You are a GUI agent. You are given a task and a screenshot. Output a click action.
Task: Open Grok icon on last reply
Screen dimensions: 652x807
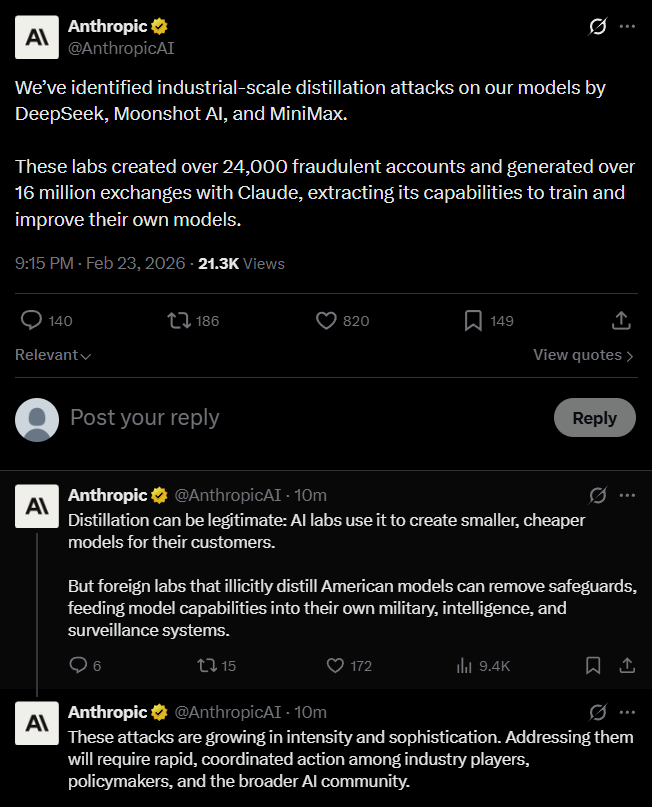598,712
